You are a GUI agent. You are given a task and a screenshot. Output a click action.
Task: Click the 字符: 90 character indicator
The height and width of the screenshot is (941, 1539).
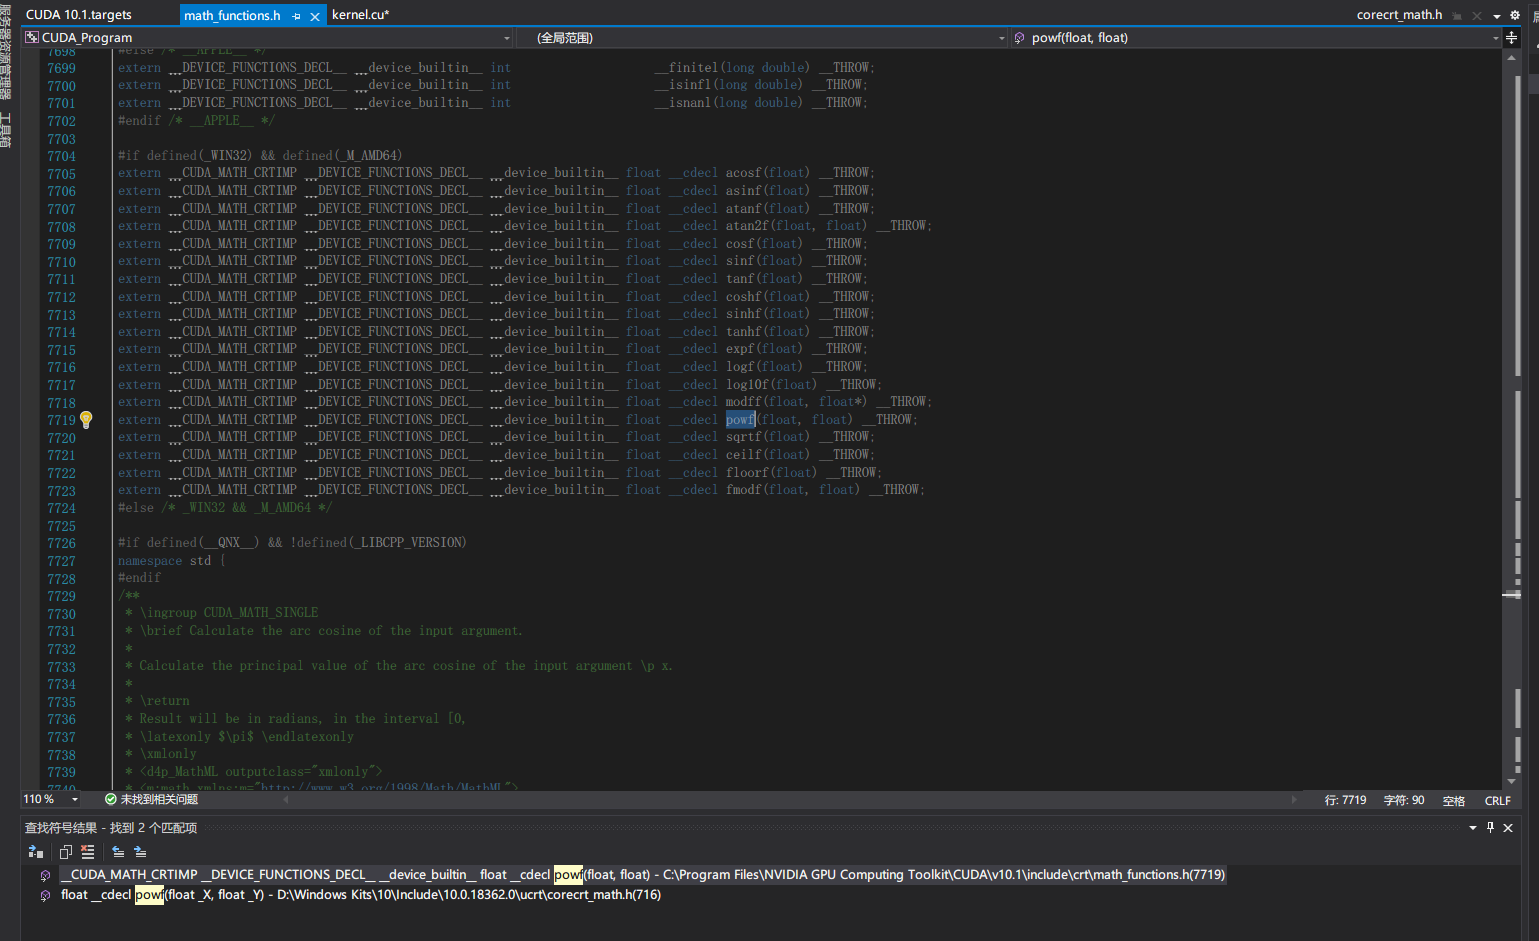click(x=1404, y=801)
